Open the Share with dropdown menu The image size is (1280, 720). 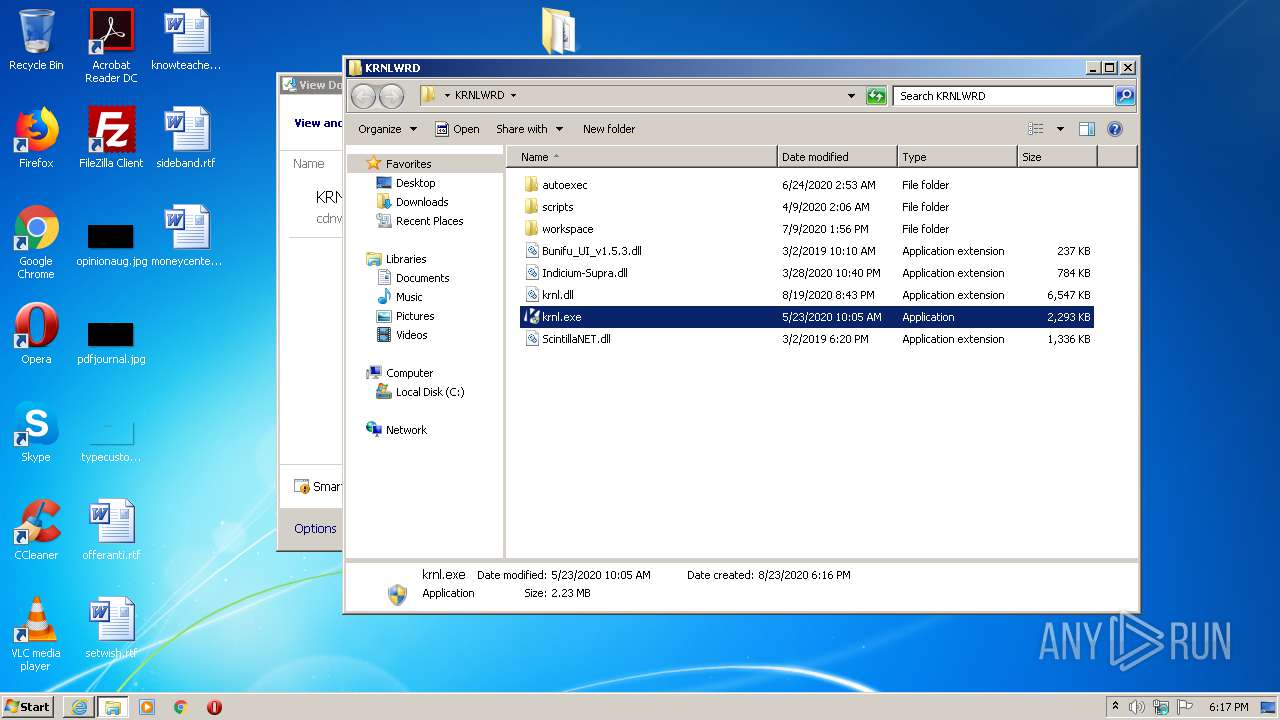pos(529,129)
